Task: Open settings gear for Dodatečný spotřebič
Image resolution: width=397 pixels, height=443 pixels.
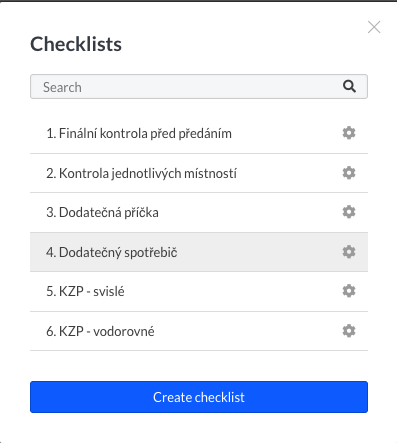Action: tap(349, 252)
